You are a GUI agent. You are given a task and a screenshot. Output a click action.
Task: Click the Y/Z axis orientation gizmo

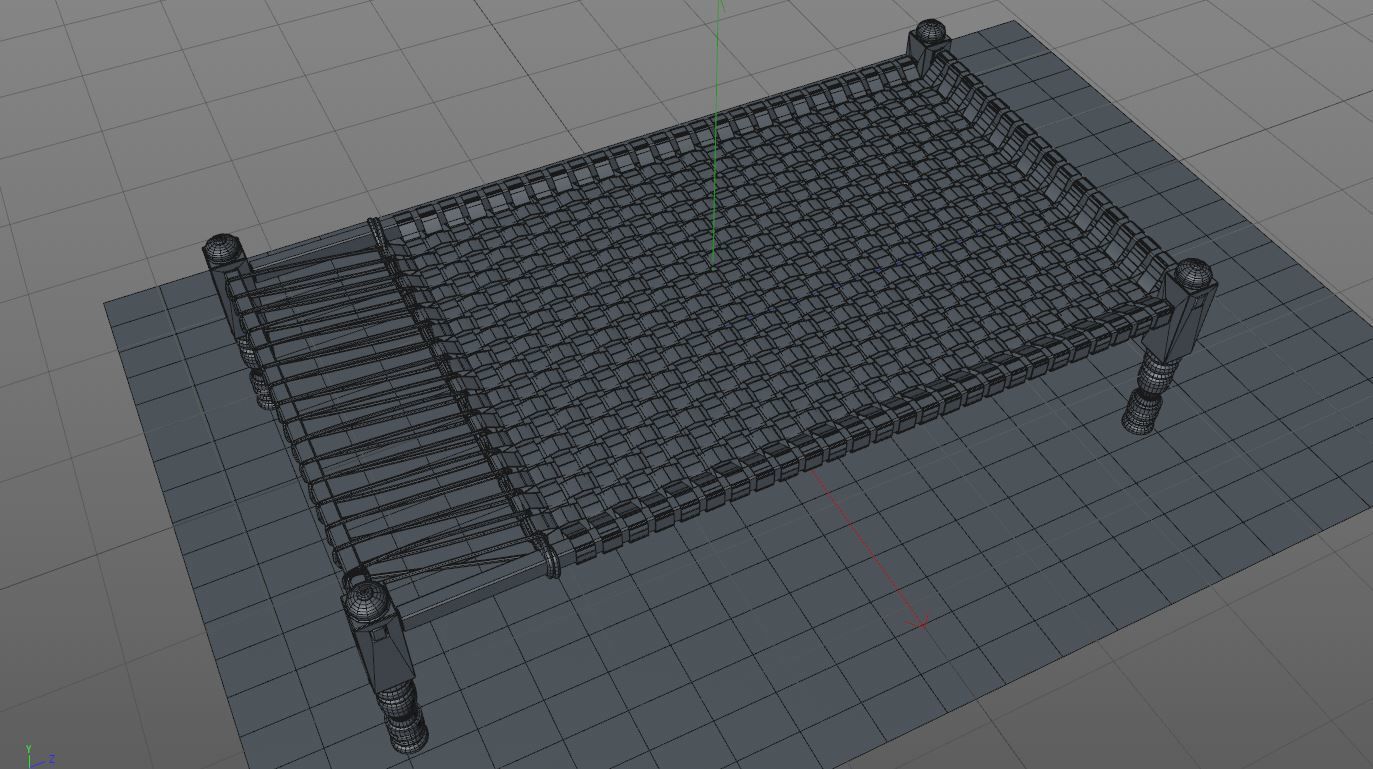pyautogui.click(x=40, y=757)
